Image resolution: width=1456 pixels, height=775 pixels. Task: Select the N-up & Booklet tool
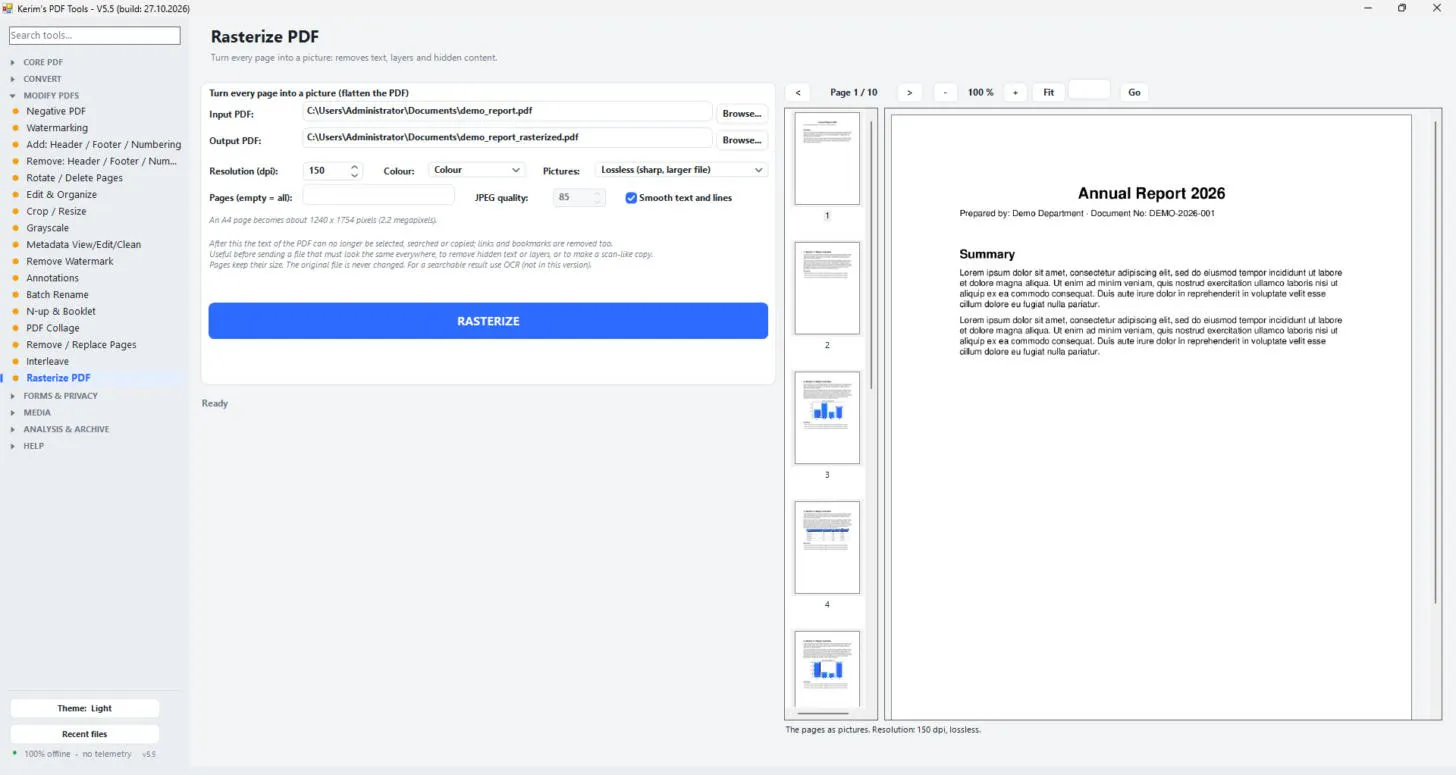click(61, 311)
